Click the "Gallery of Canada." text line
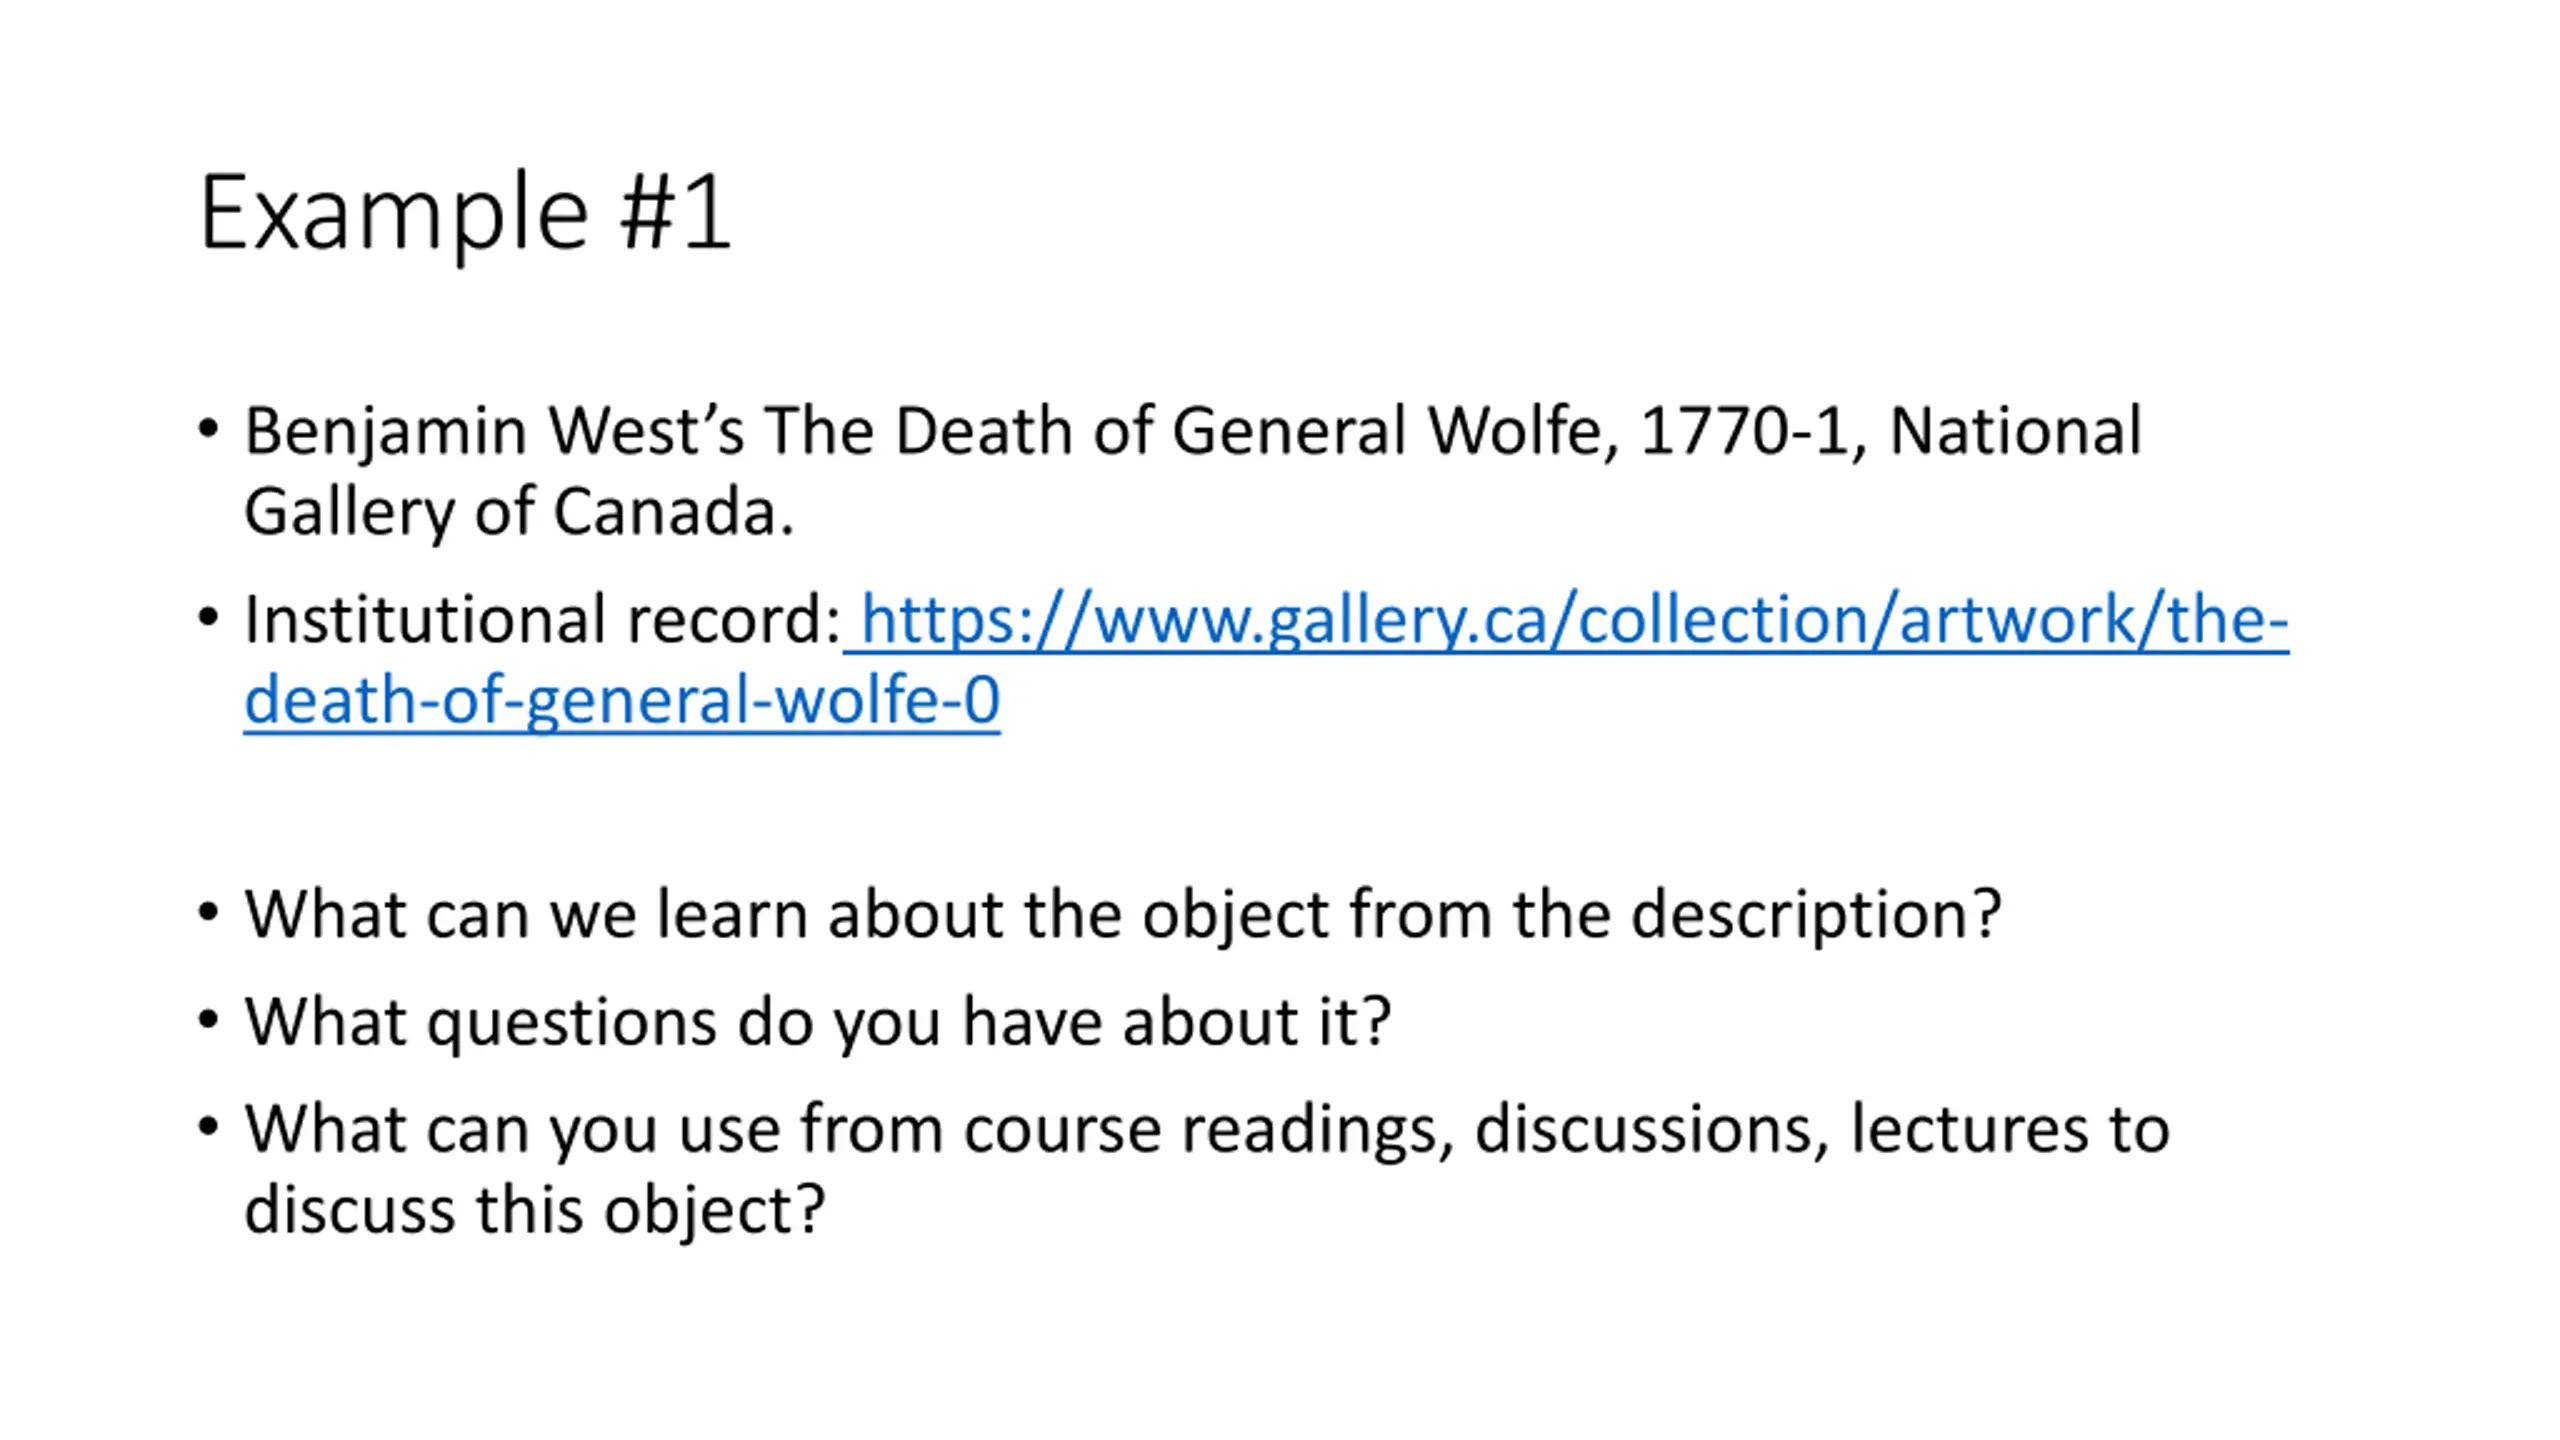This screenshot has width=2560, height=1440. [519, 512]
